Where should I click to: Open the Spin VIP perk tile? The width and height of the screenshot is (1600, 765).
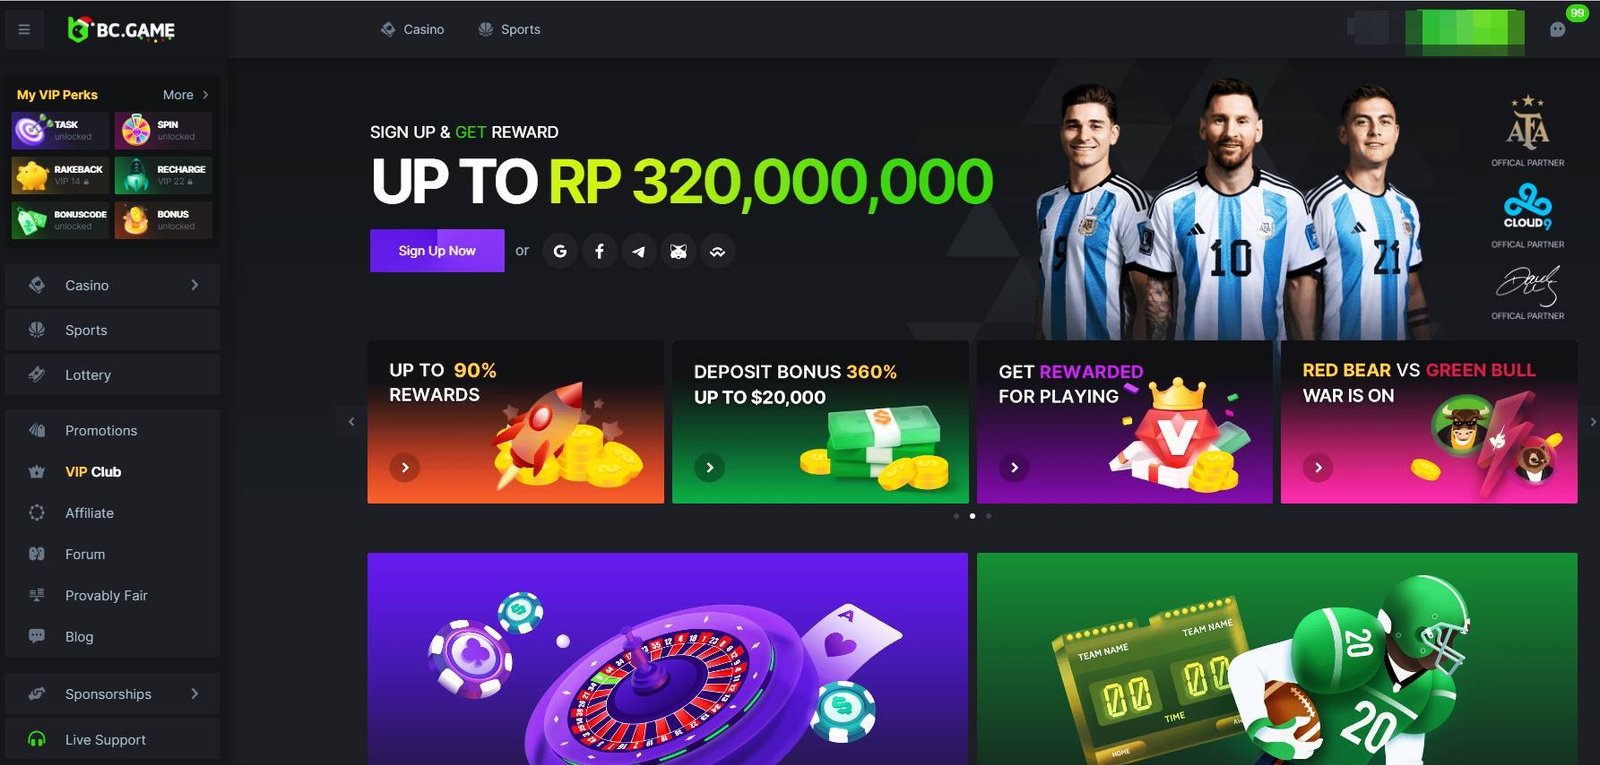click(163, 130)
